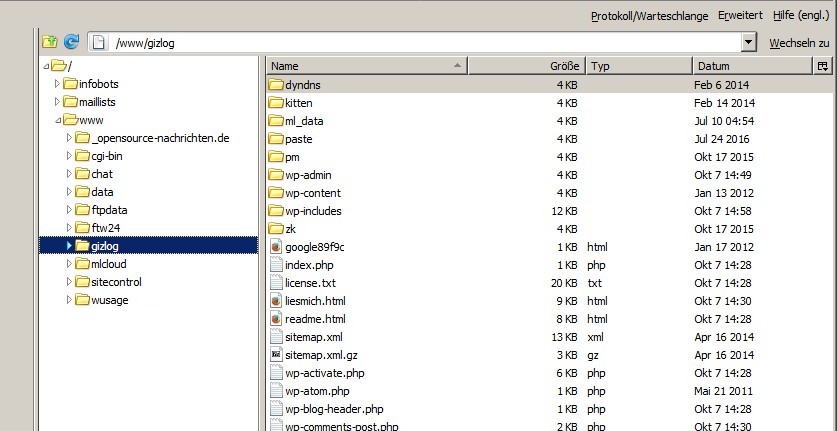The width and height of the screenshot is (837, 431).
Task: Expand the _opensource-nachrichten.de node
Action: click(69, 138)
